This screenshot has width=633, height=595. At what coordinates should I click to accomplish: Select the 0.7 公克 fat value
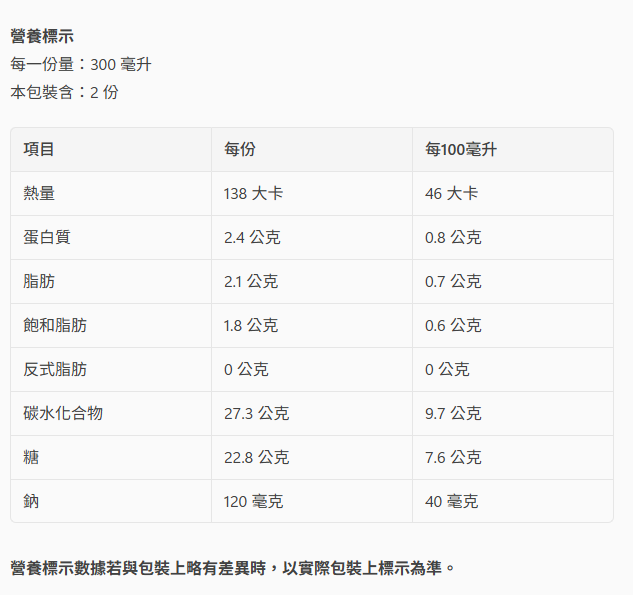click(x=453, y=281)
